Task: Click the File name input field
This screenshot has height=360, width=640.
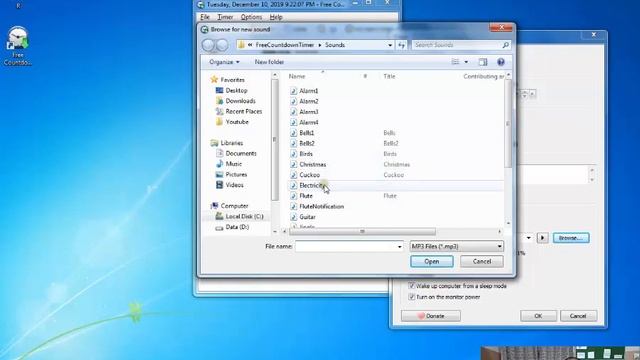Action: [345, 247]
